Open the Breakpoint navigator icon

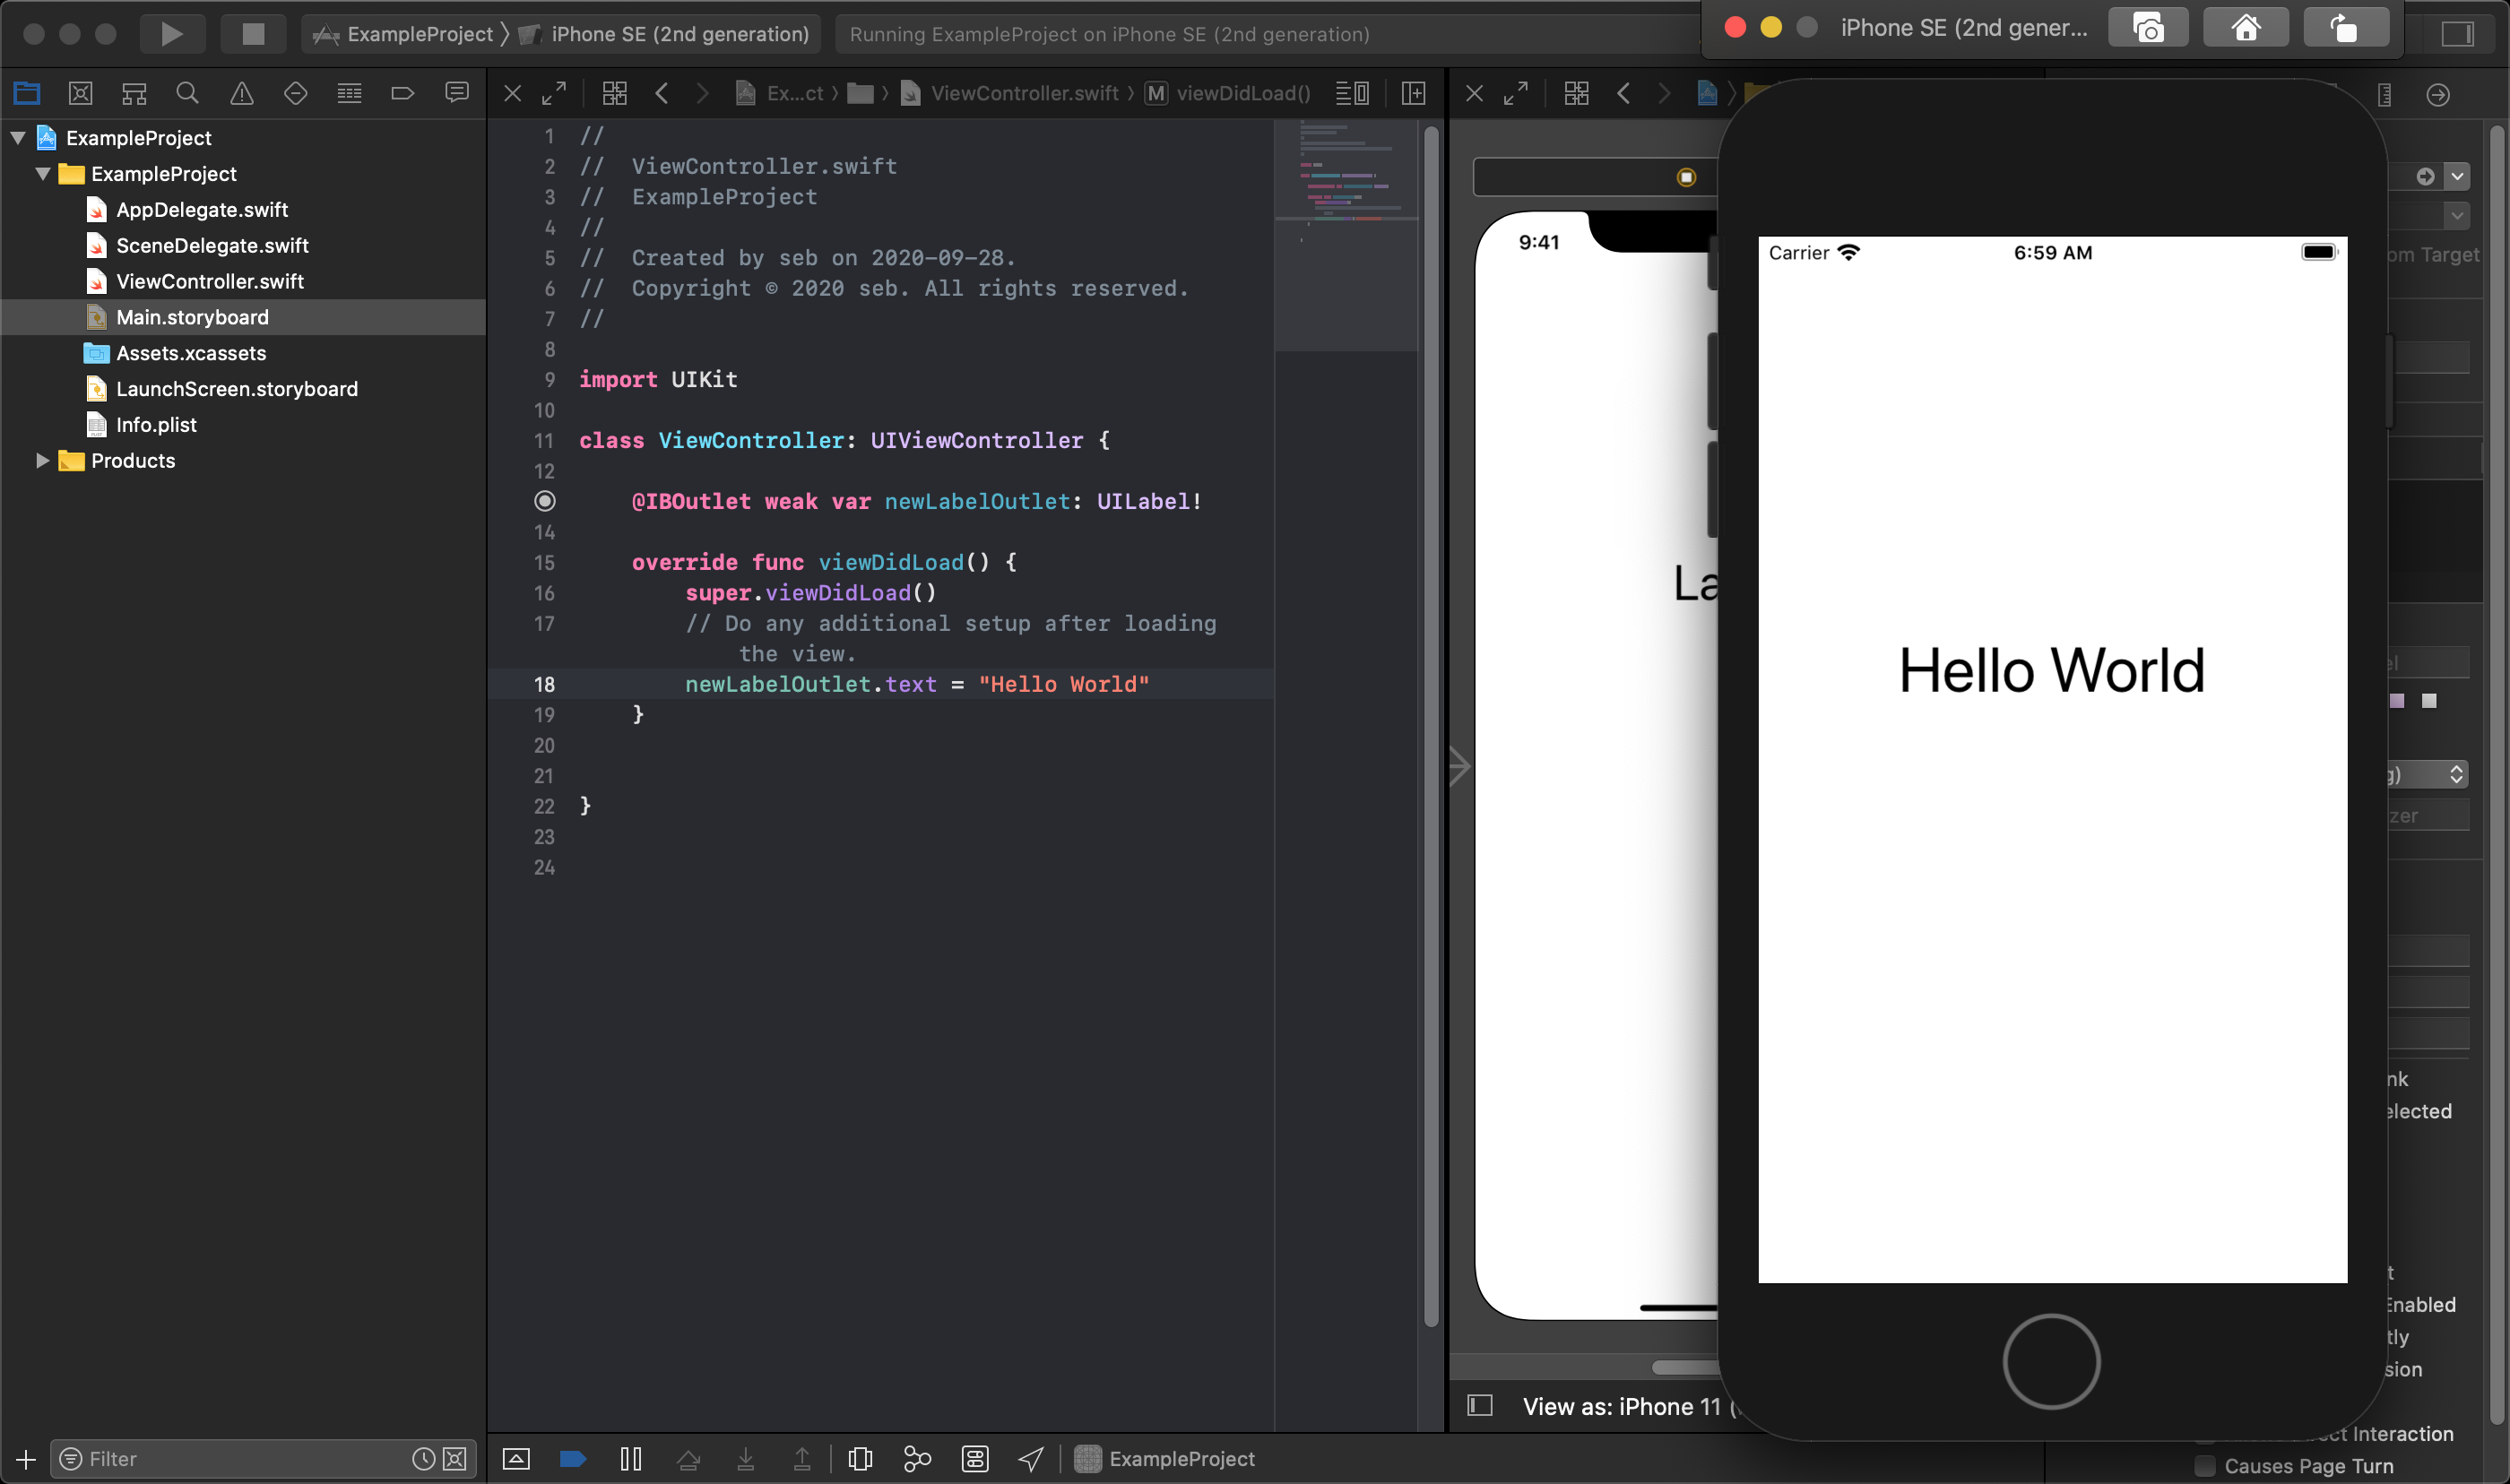[403, 93]
